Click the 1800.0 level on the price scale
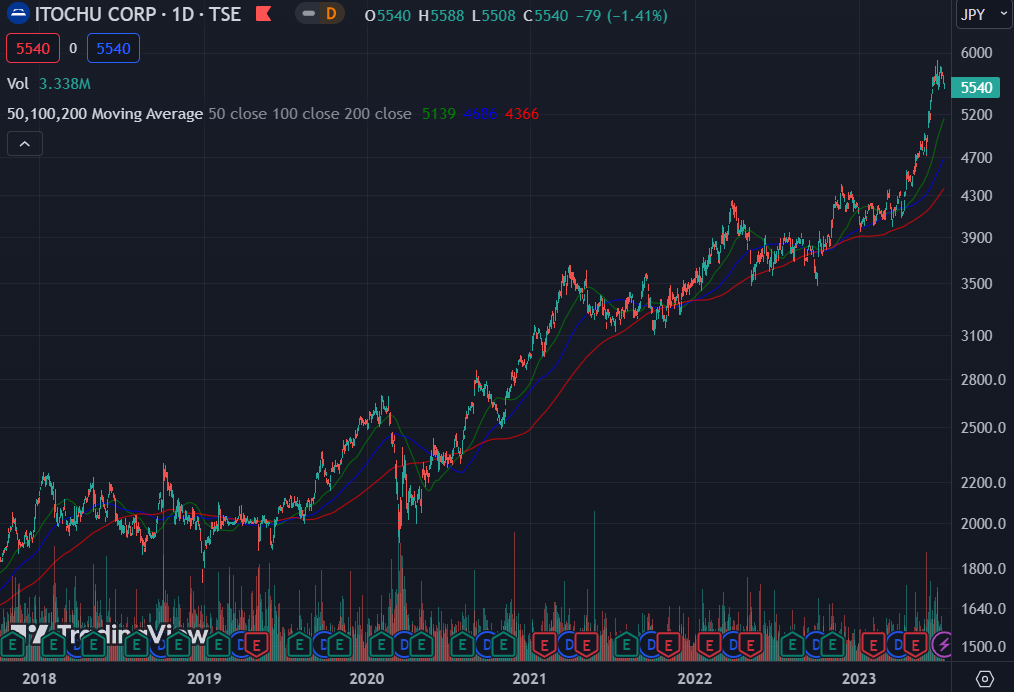1014x692 pixels. [983, 569]
